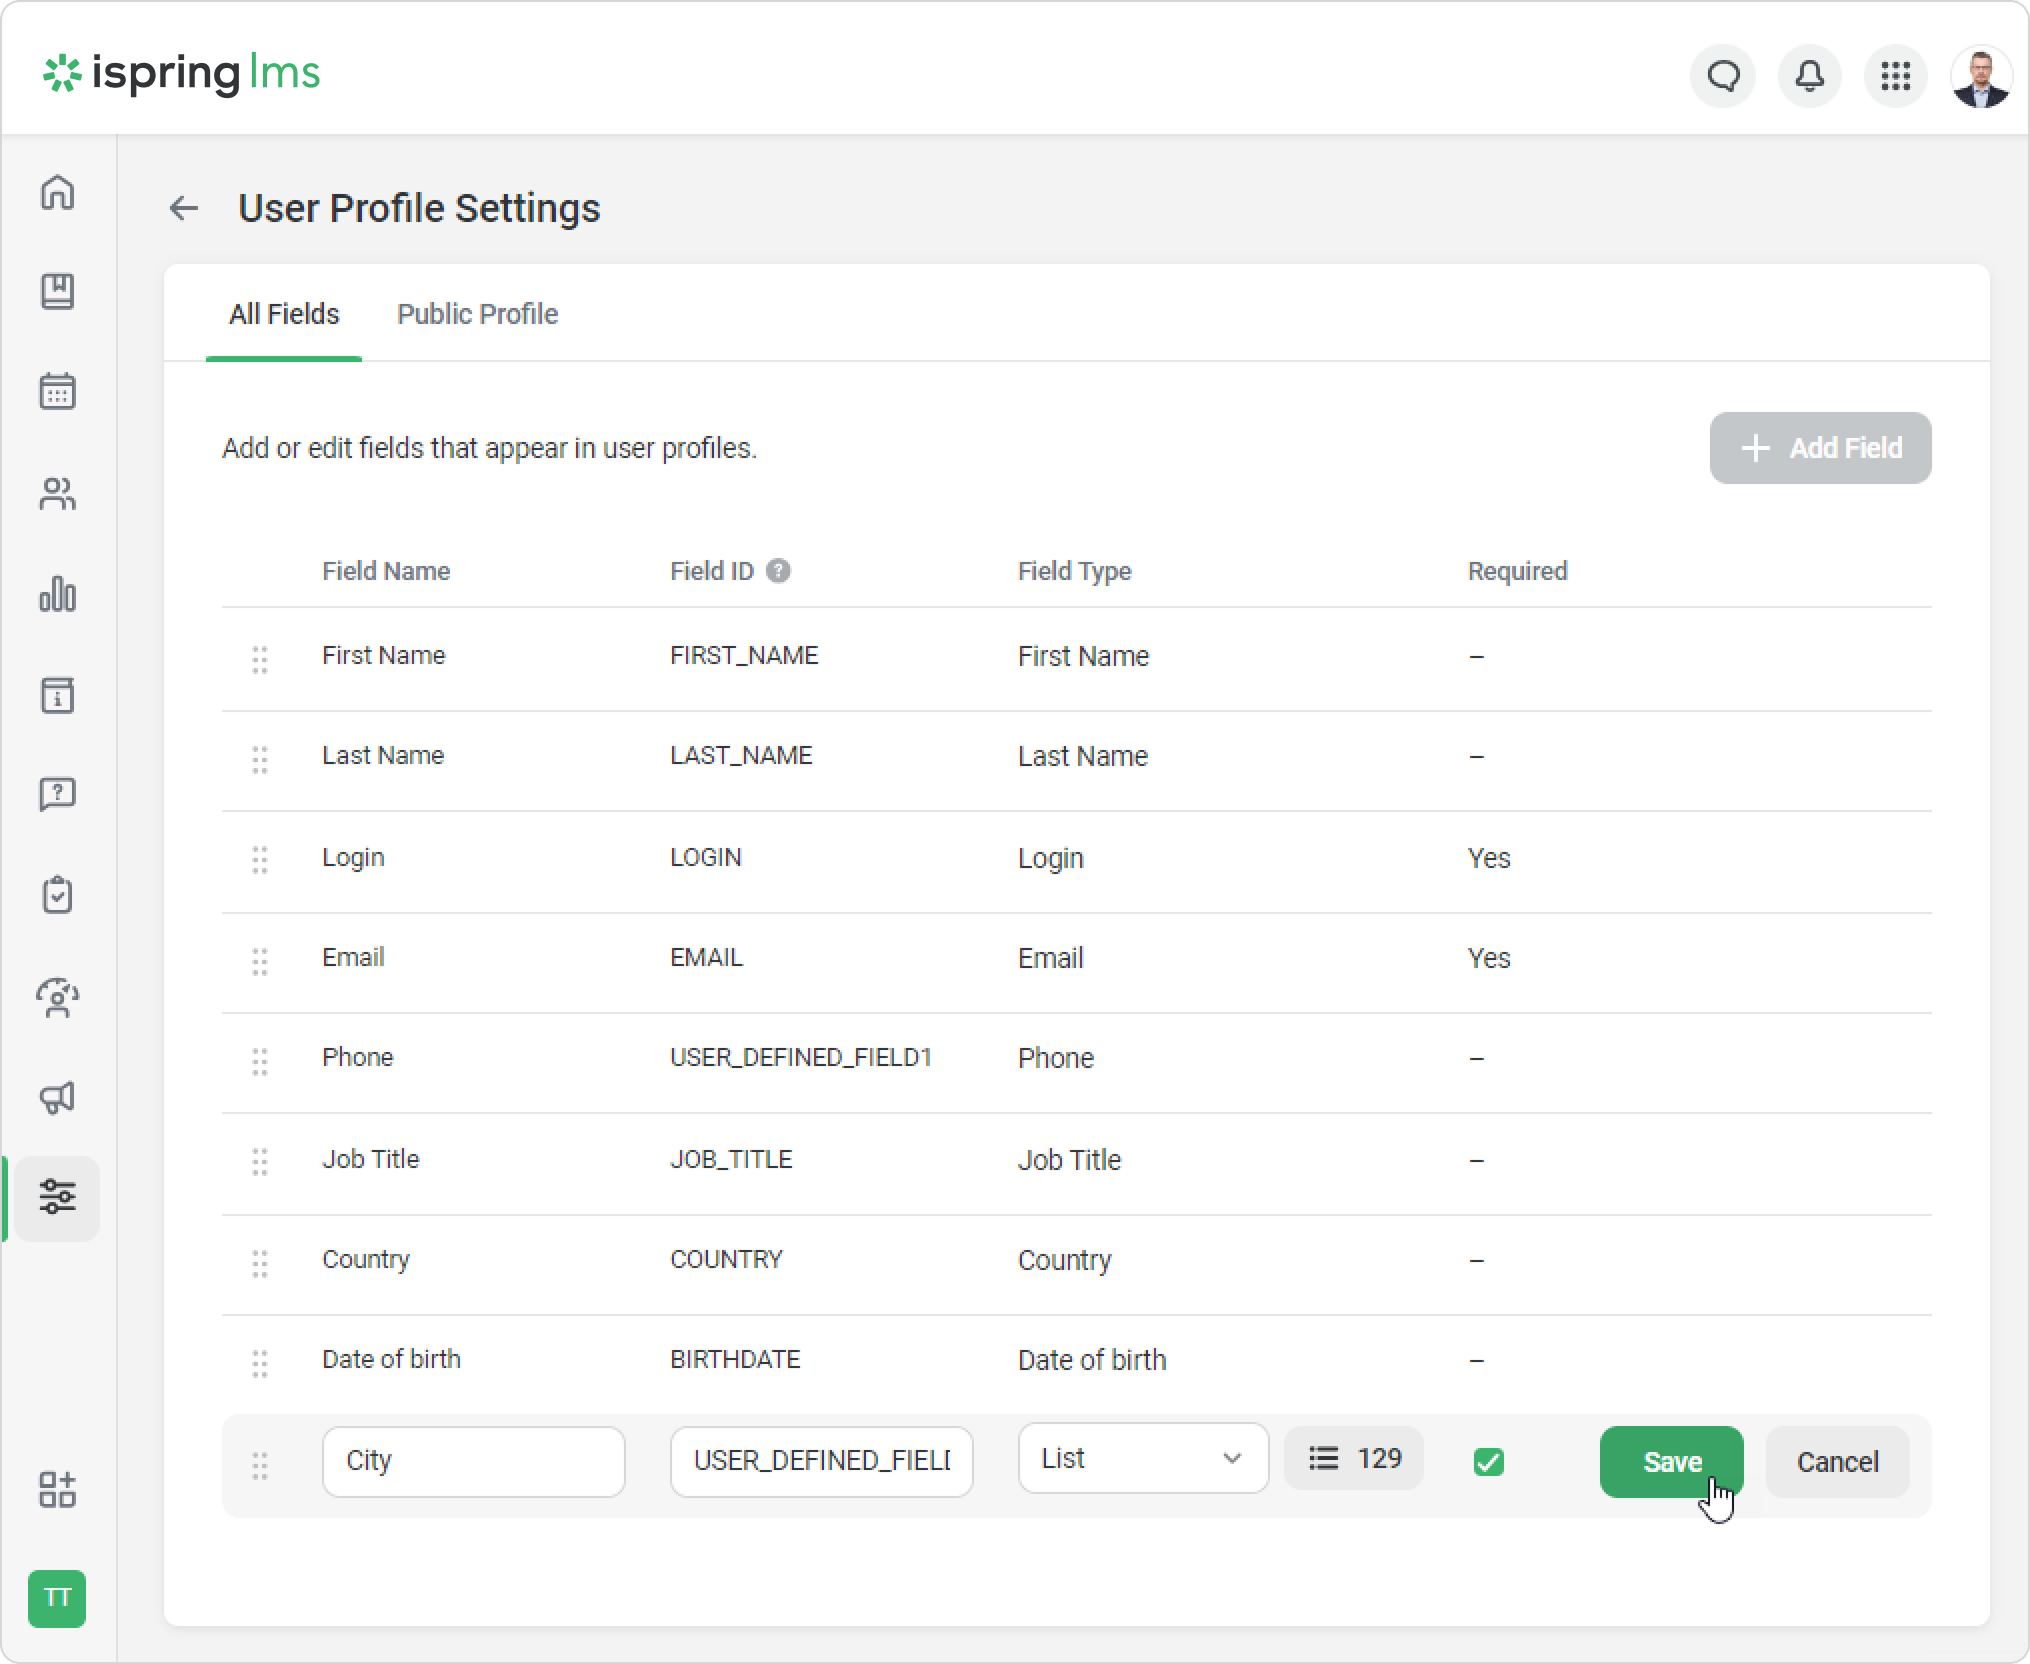Click the USER_DEFINED_FIELD ID input box
Viewport: 2030px width, 1664px height.
click(821, 1461)
